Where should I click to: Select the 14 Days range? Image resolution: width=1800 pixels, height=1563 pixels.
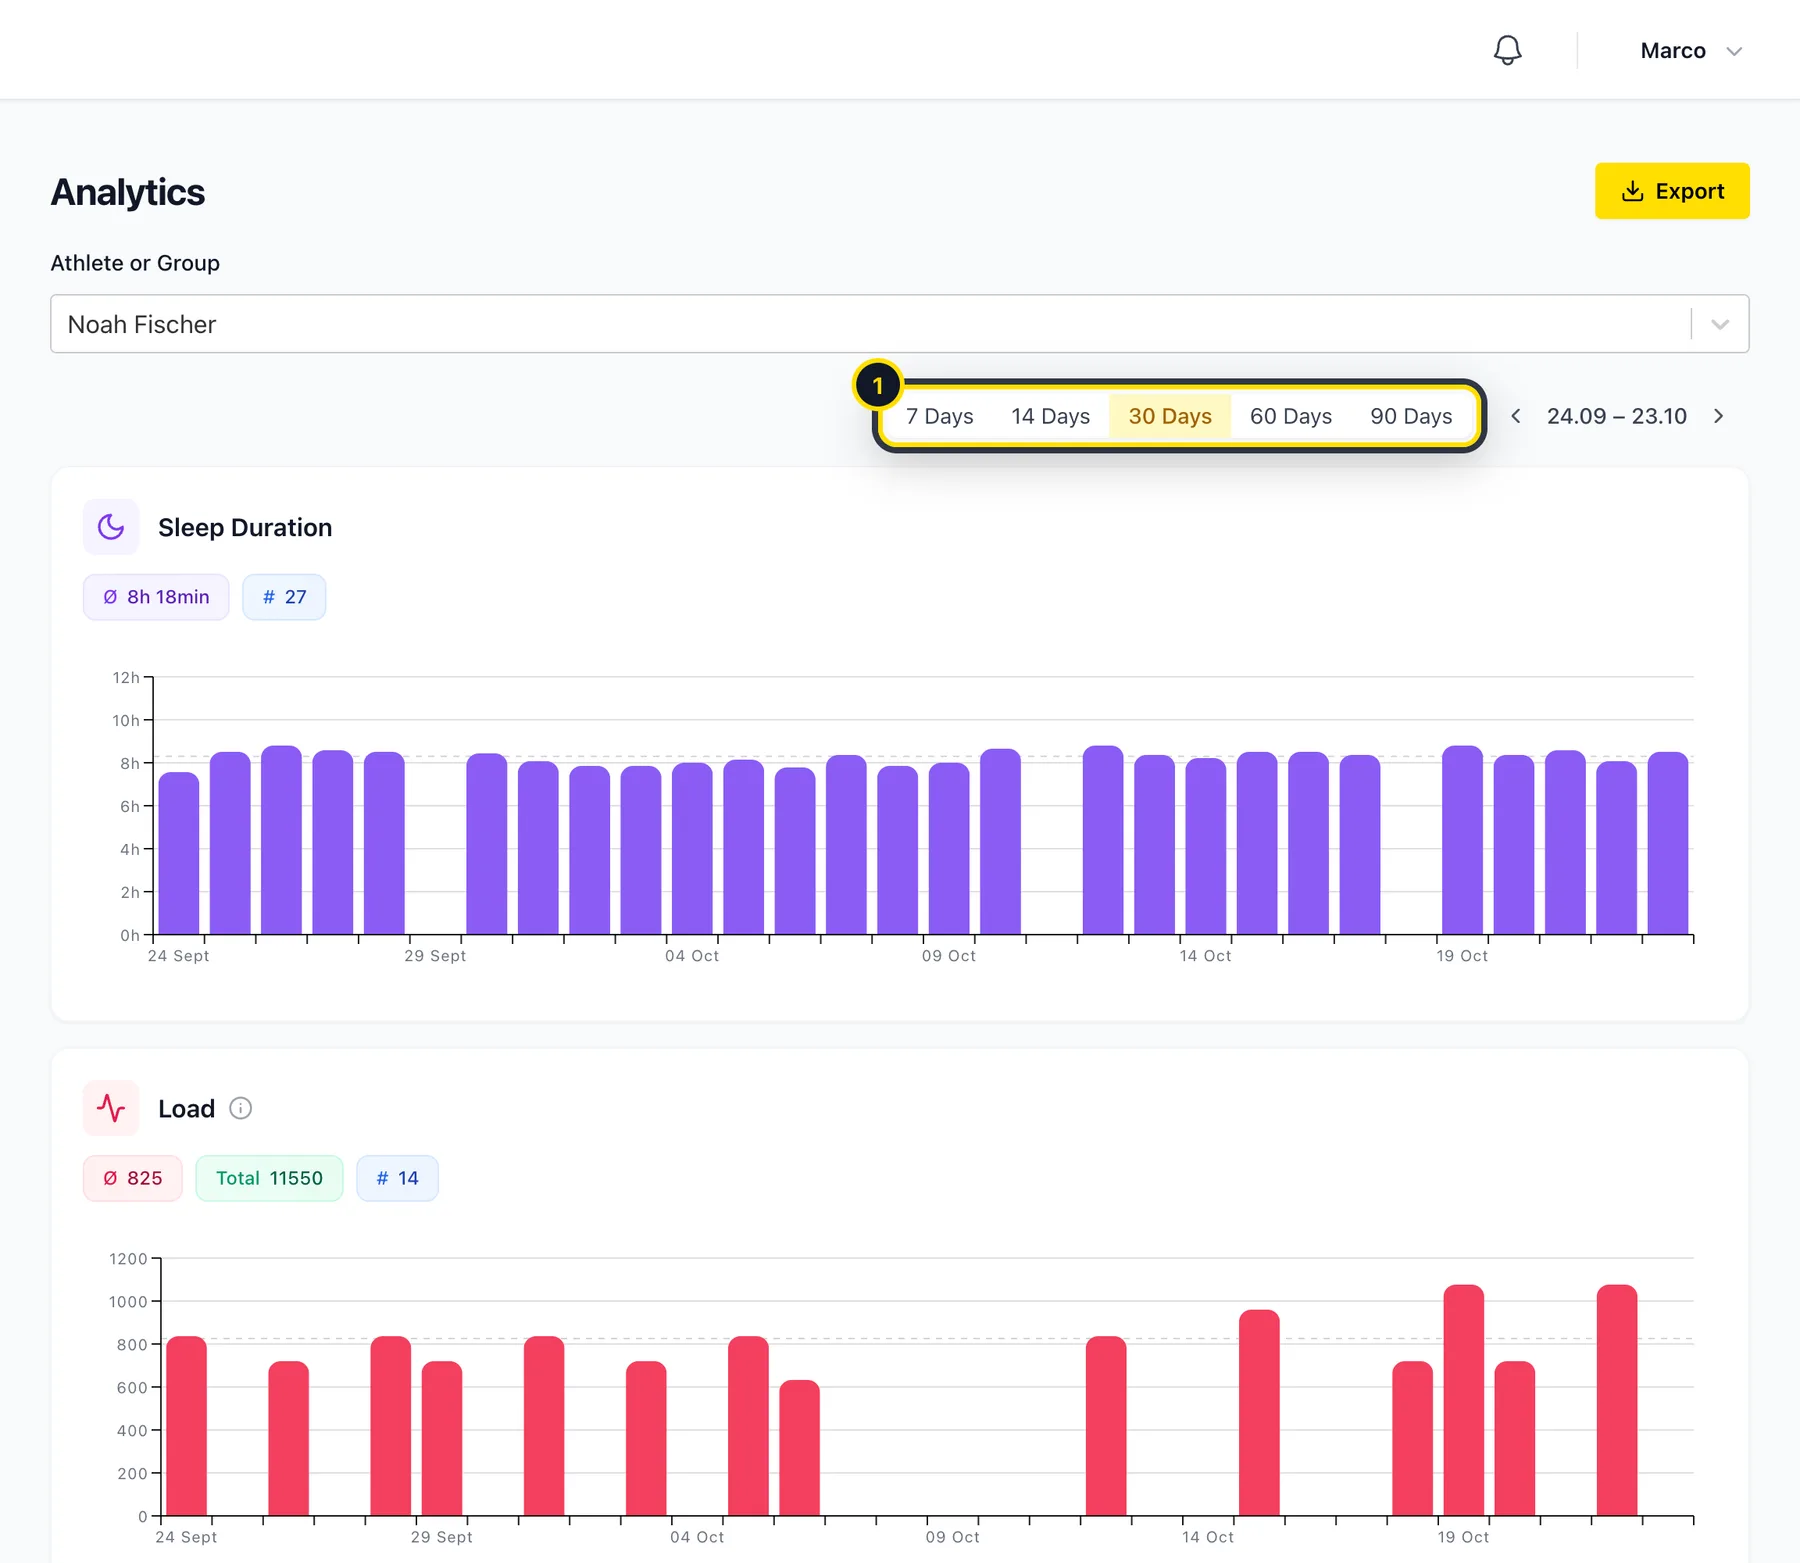click(x=1050, y=416)
